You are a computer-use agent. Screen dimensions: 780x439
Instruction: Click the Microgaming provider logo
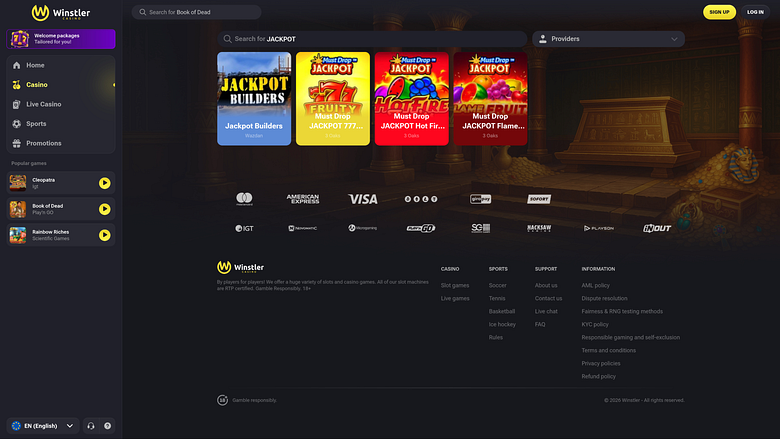tap(362, 228)
